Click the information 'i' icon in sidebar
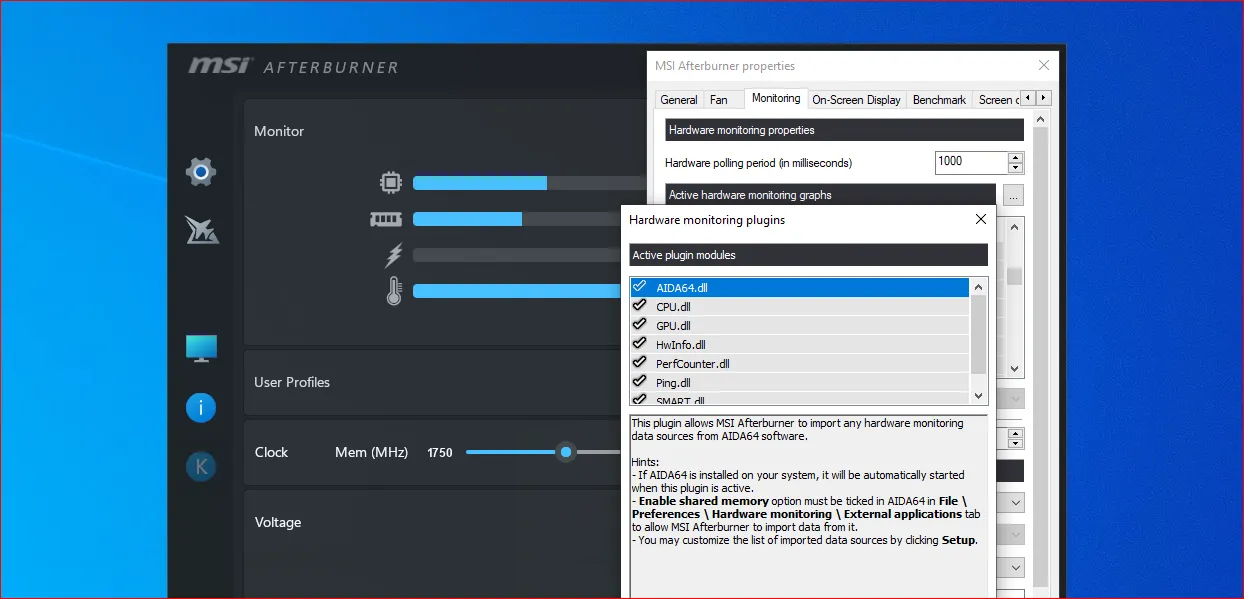1244x599 pixels. point(201,407)
